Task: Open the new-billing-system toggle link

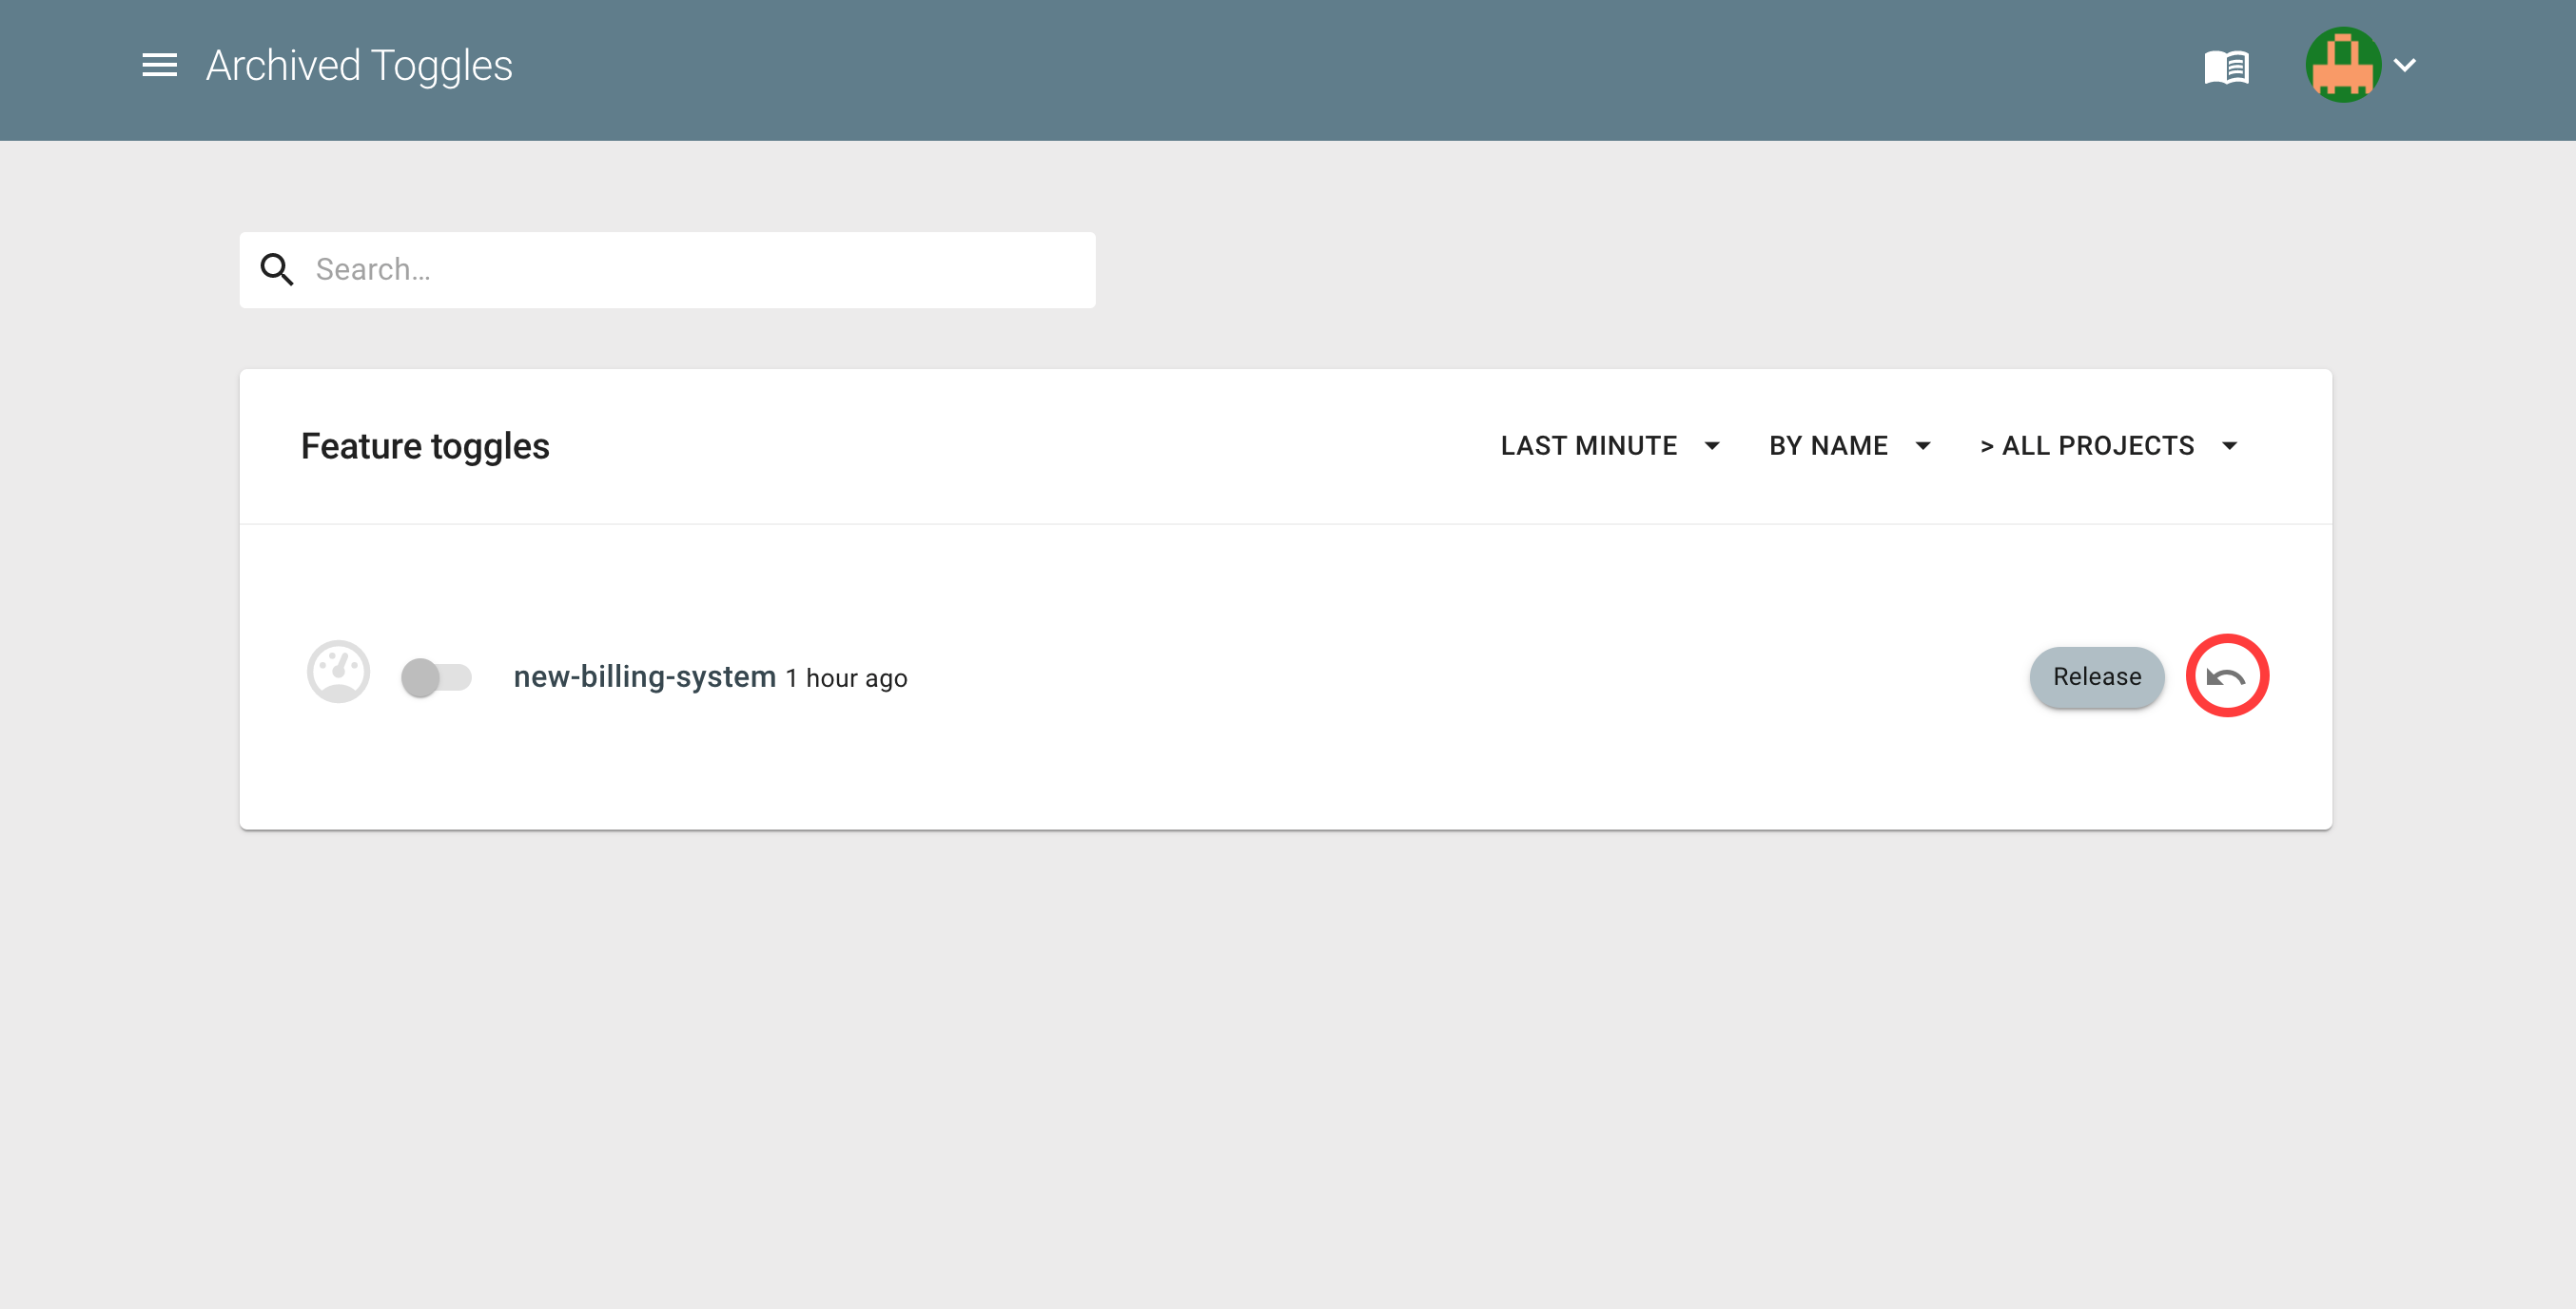Action: coord(645,677)
